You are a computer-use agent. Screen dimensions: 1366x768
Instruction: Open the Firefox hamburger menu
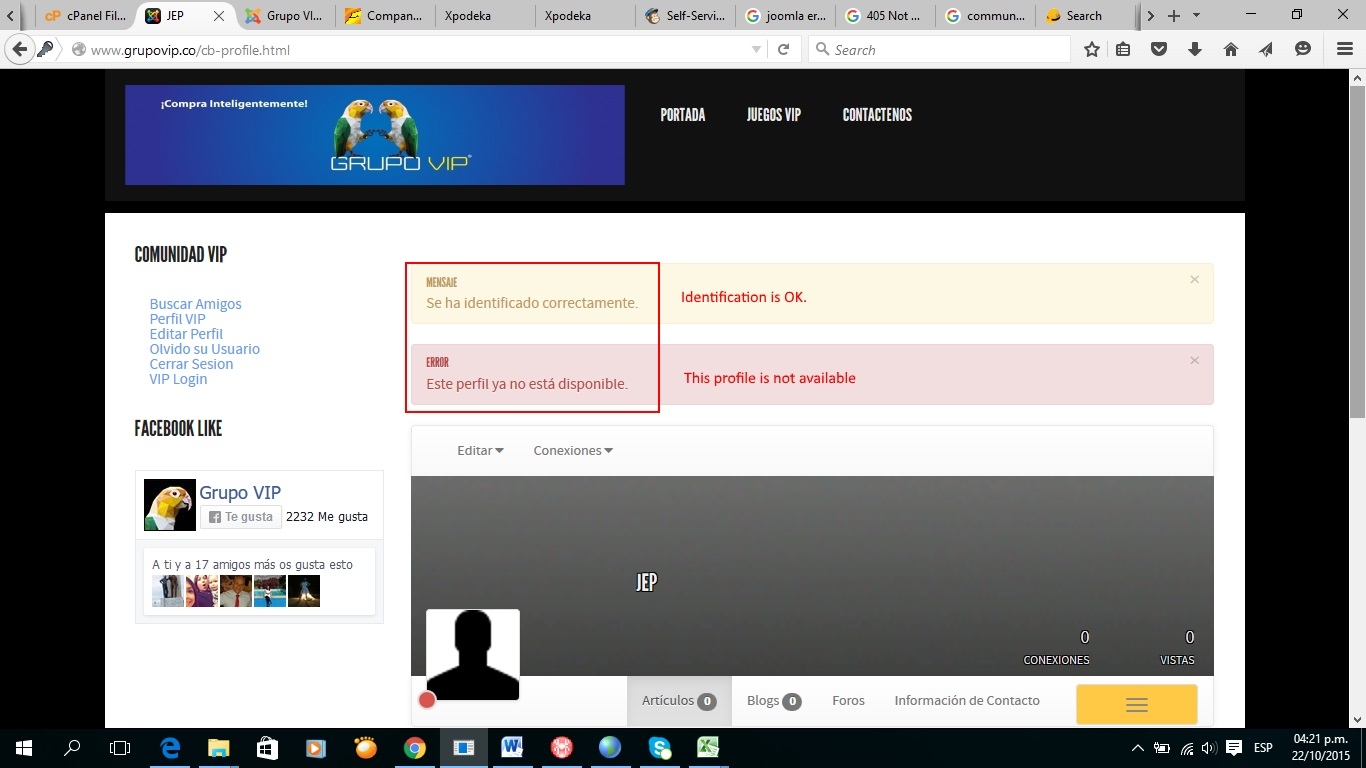tap(1345, 49)
